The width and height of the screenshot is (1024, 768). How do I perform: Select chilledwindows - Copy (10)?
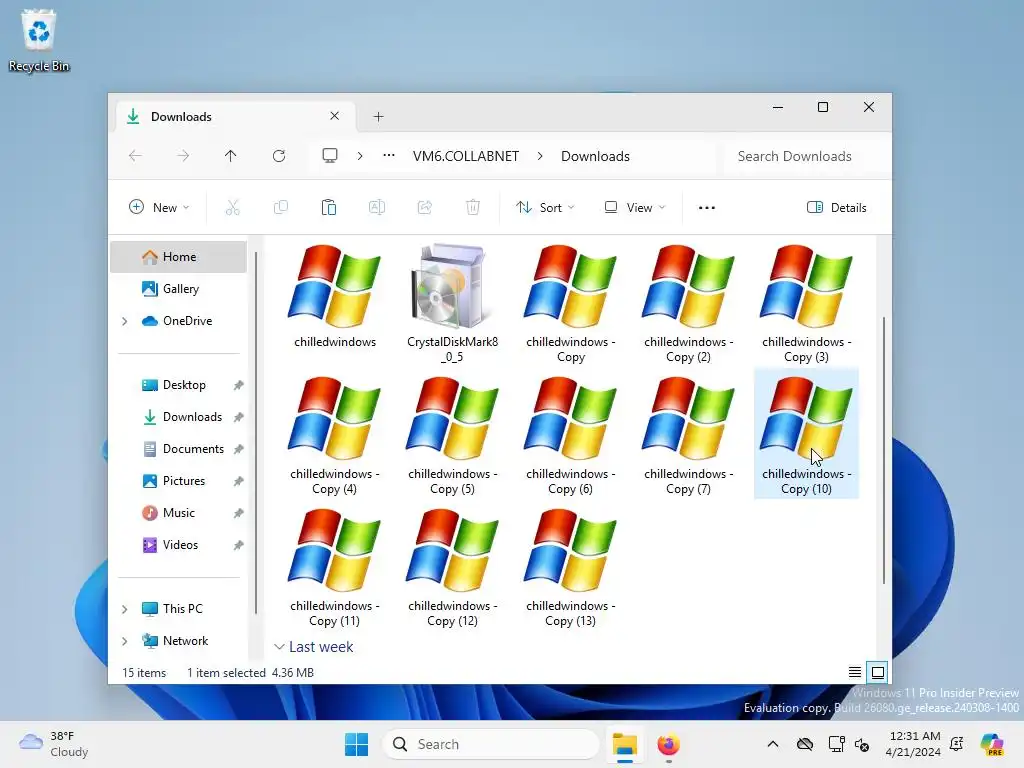pos(806,434)
